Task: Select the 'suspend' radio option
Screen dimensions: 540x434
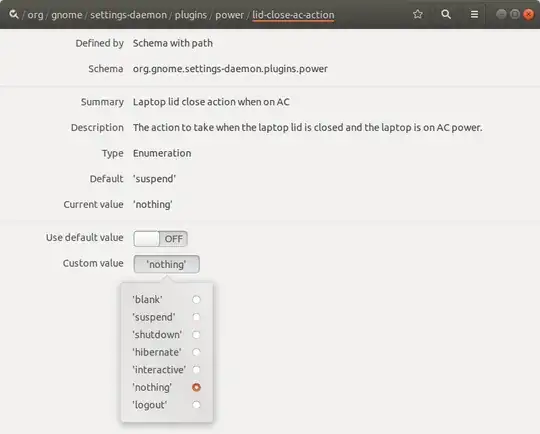Action: pos(196,317)
